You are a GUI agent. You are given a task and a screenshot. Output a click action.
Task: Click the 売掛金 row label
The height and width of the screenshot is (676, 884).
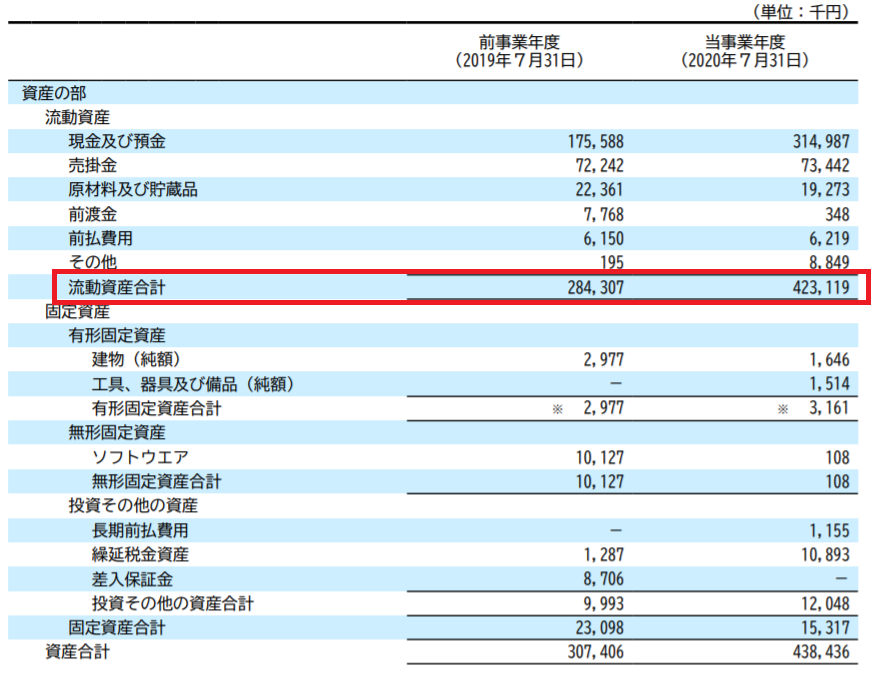tap(93, 165)
